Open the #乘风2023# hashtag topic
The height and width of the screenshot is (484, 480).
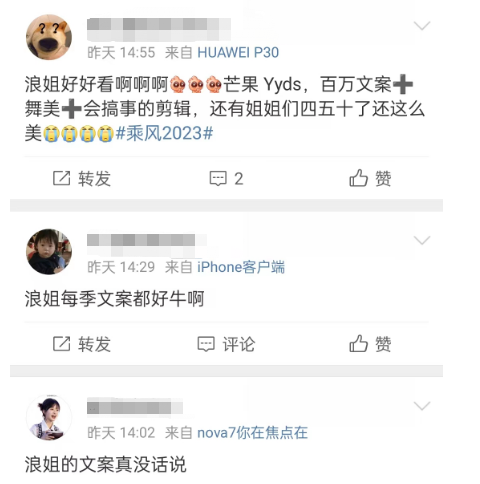click(164, 134)
